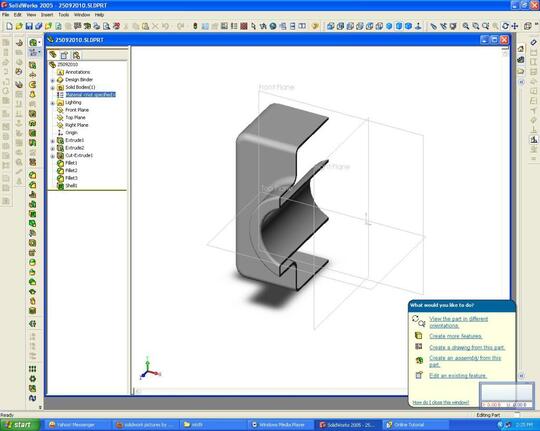Click the Extruded Boss feature icon in the left toolbar
Viewport: 540px width, 431px height.
(x=32, y=65)
